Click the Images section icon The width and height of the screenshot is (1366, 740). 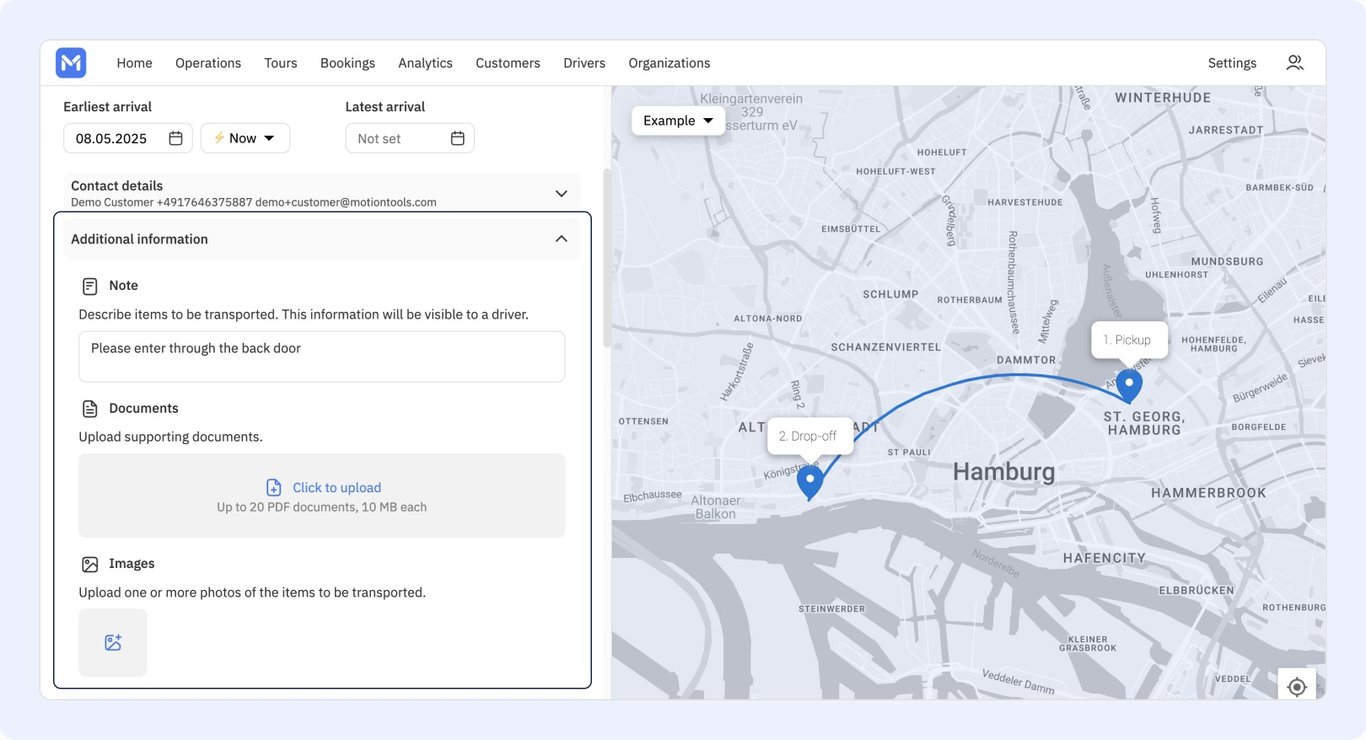90,564
